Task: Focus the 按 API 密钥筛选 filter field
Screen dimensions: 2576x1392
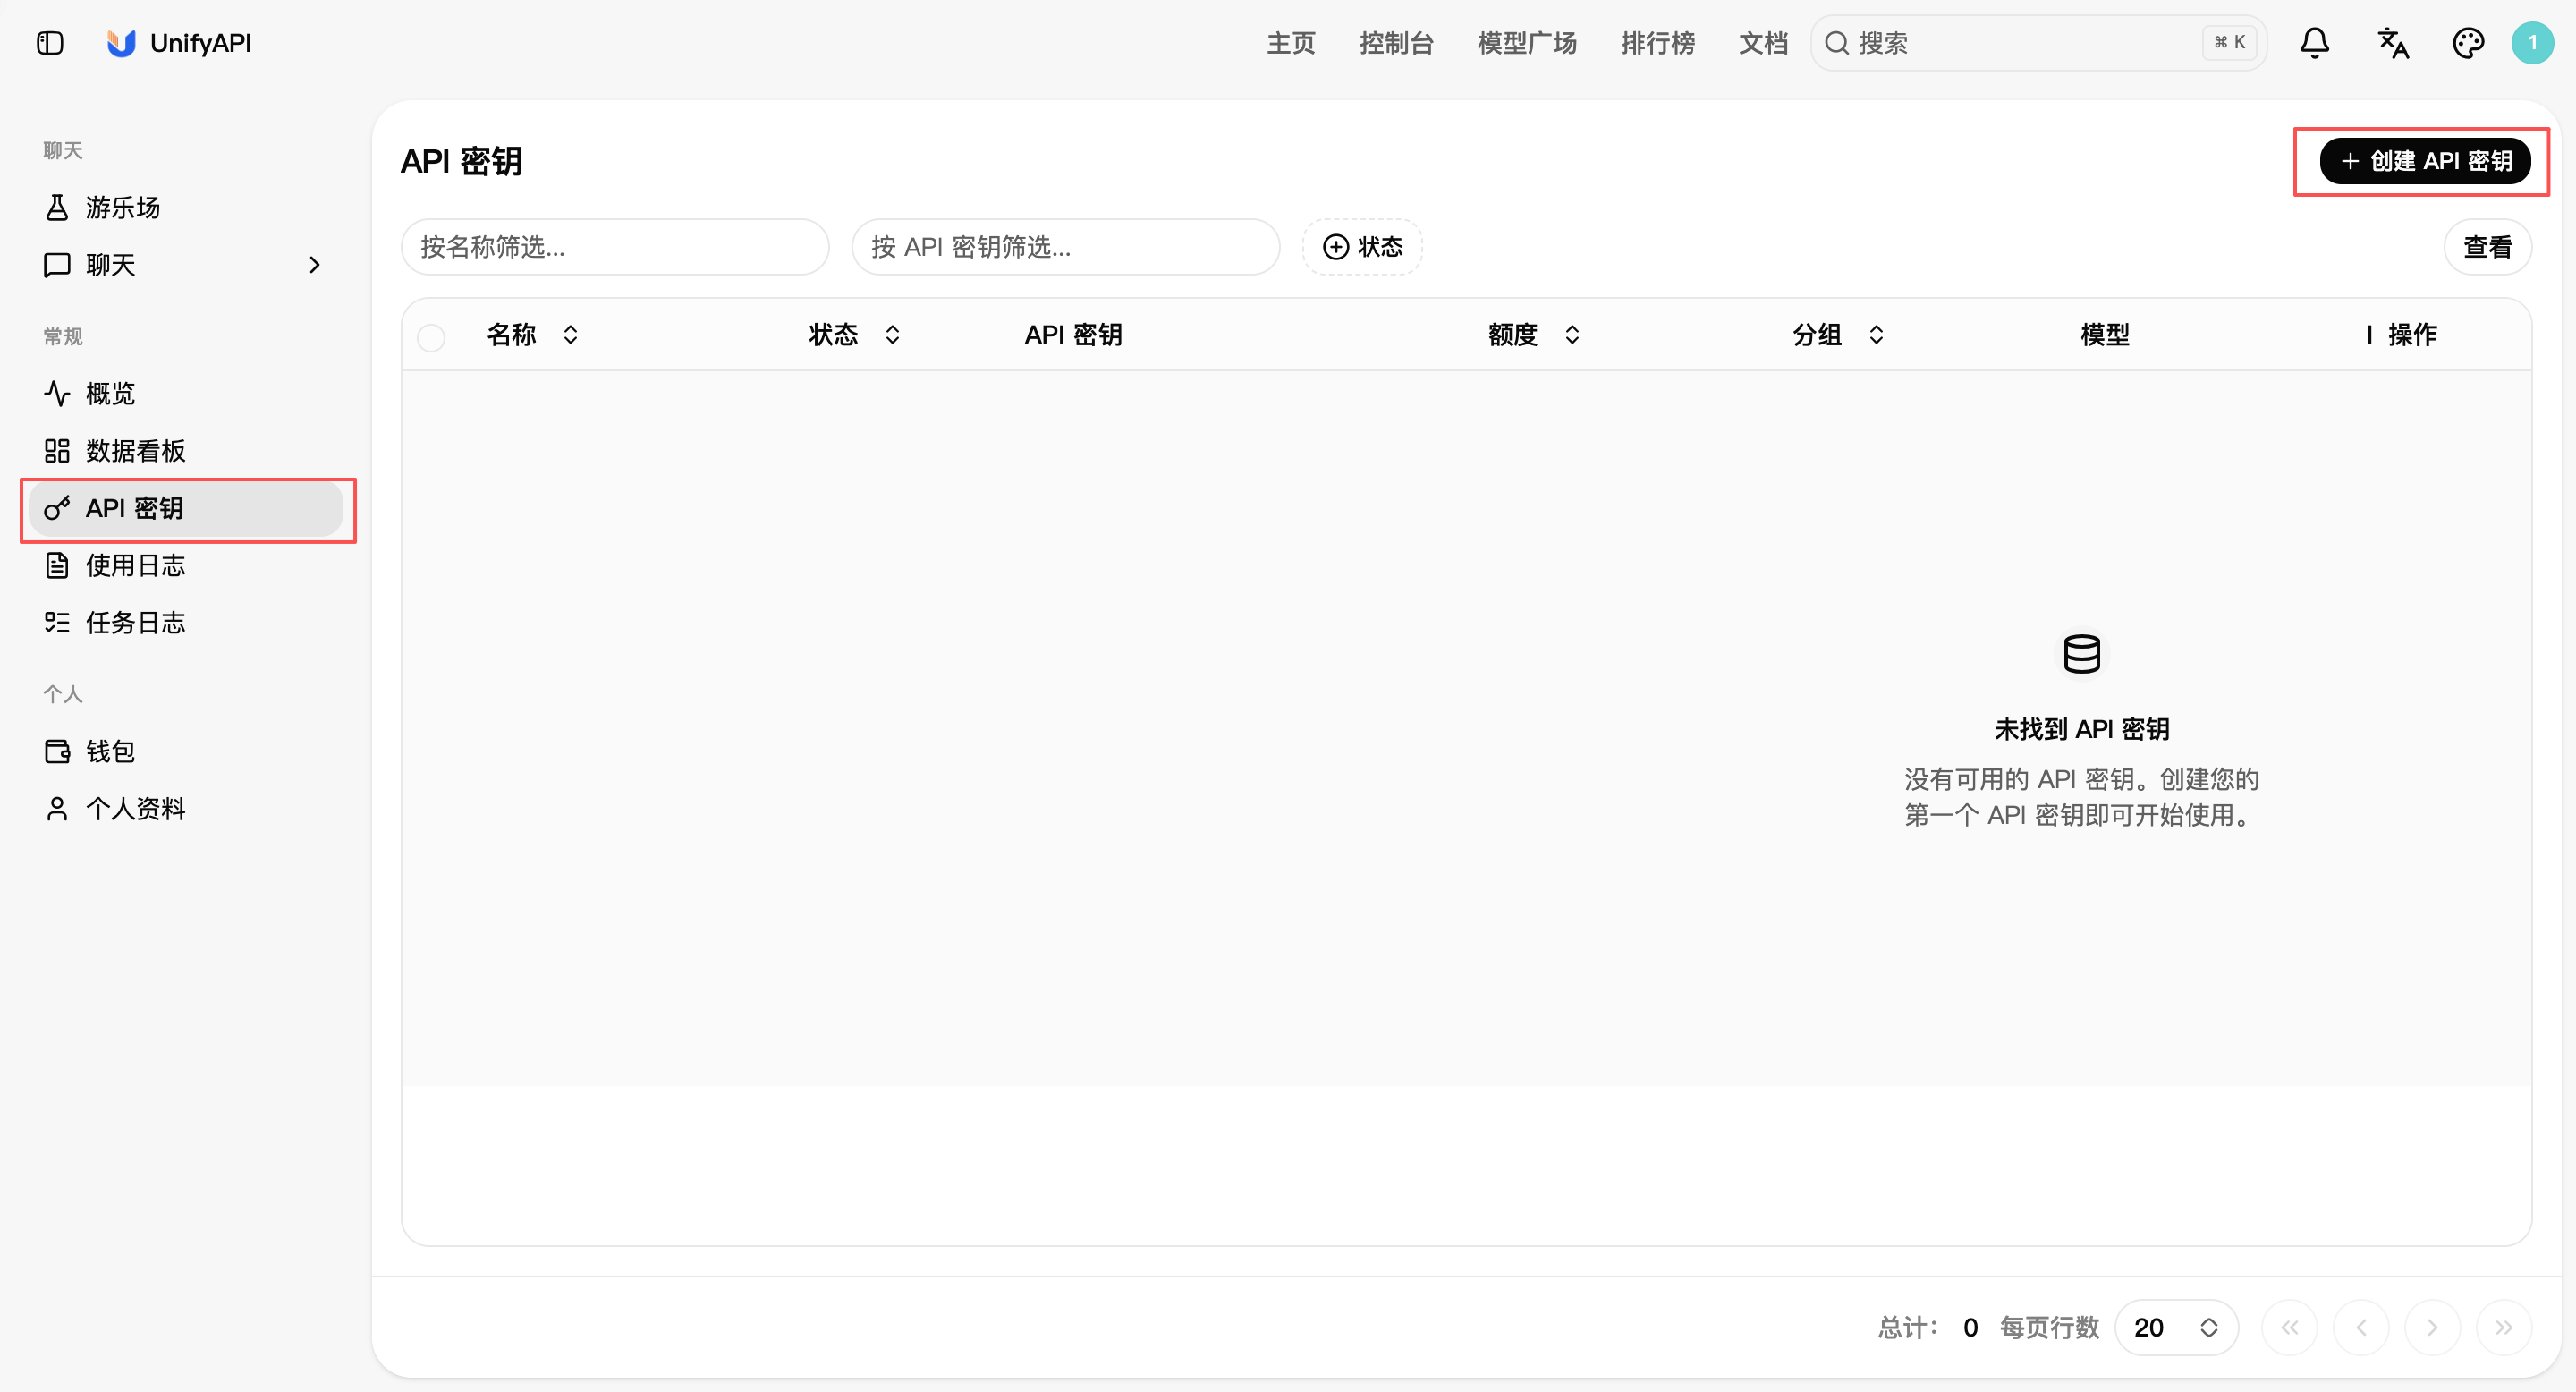Action: coord(1065,247)
